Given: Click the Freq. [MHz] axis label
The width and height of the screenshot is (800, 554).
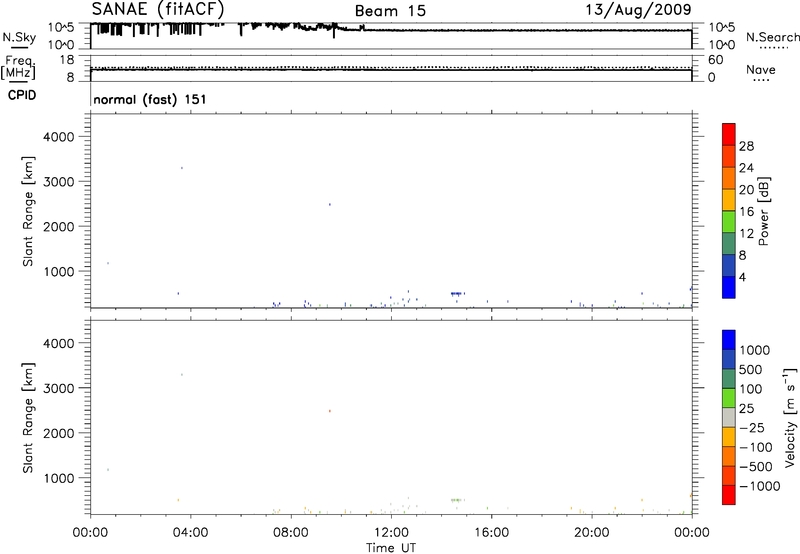Looking at the screenshot, I should point(18,67).
